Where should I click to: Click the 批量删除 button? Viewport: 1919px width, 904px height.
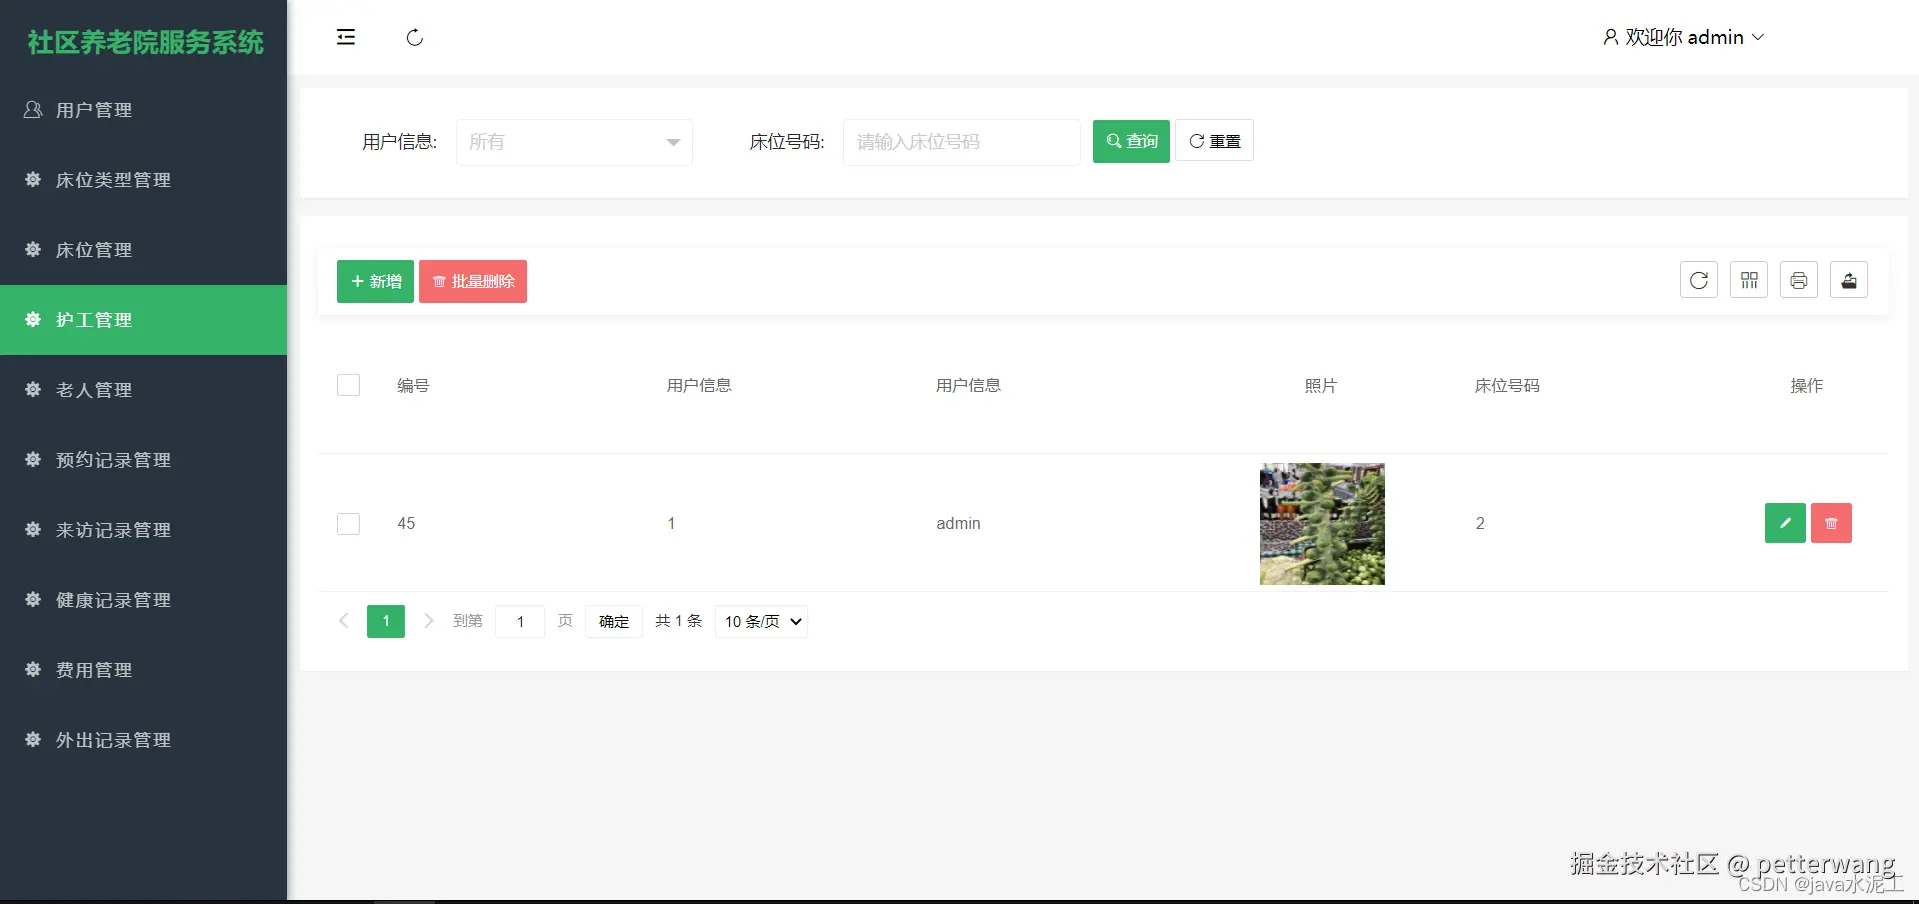[472, 281]
